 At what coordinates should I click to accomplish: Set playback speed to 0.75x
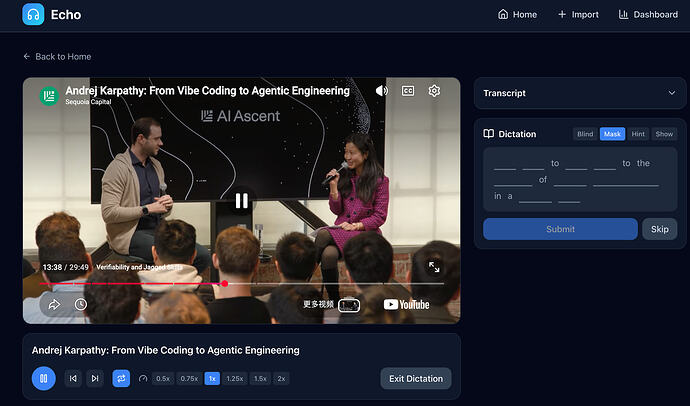[x=189, y=378]
